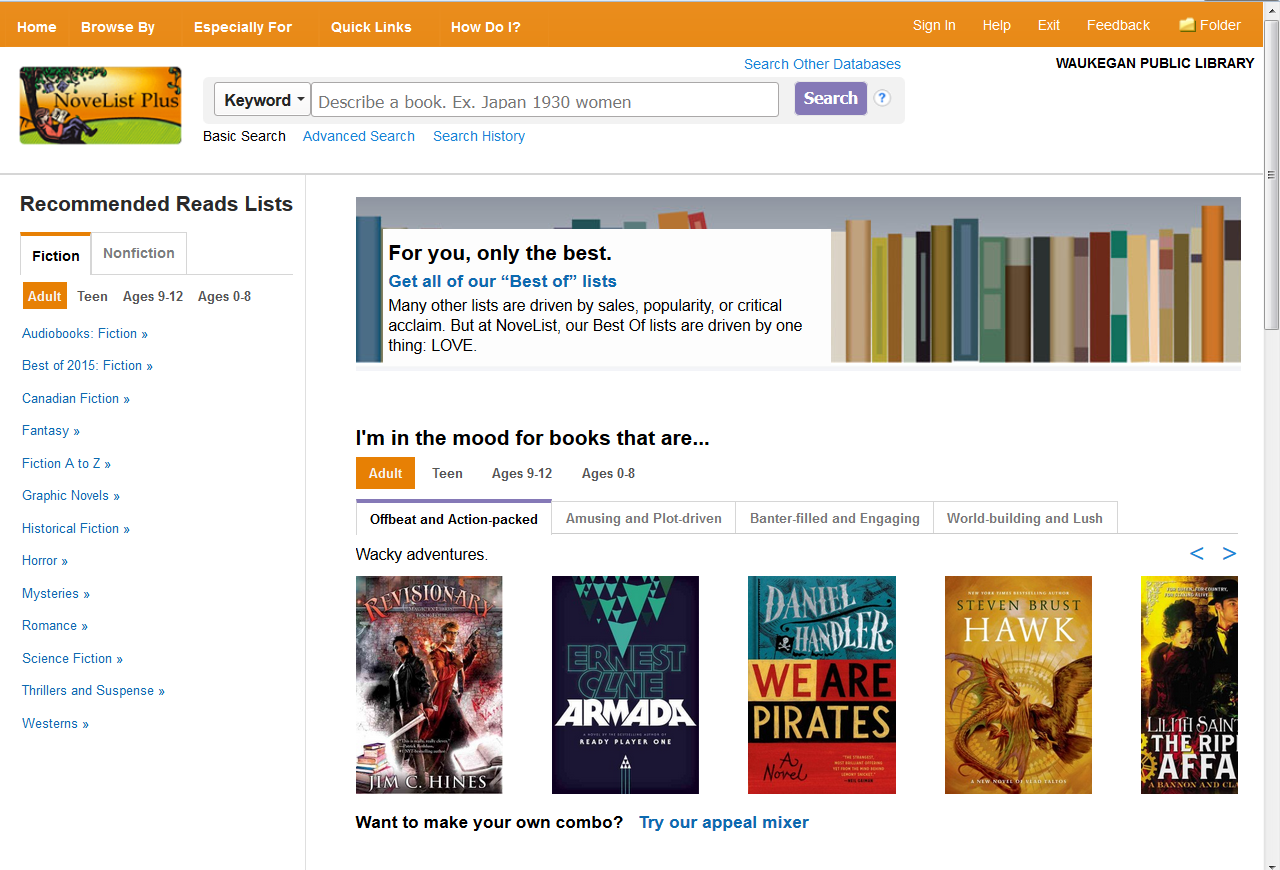
Task: Go to Advanced Search
Action: (x=358, y=136)
